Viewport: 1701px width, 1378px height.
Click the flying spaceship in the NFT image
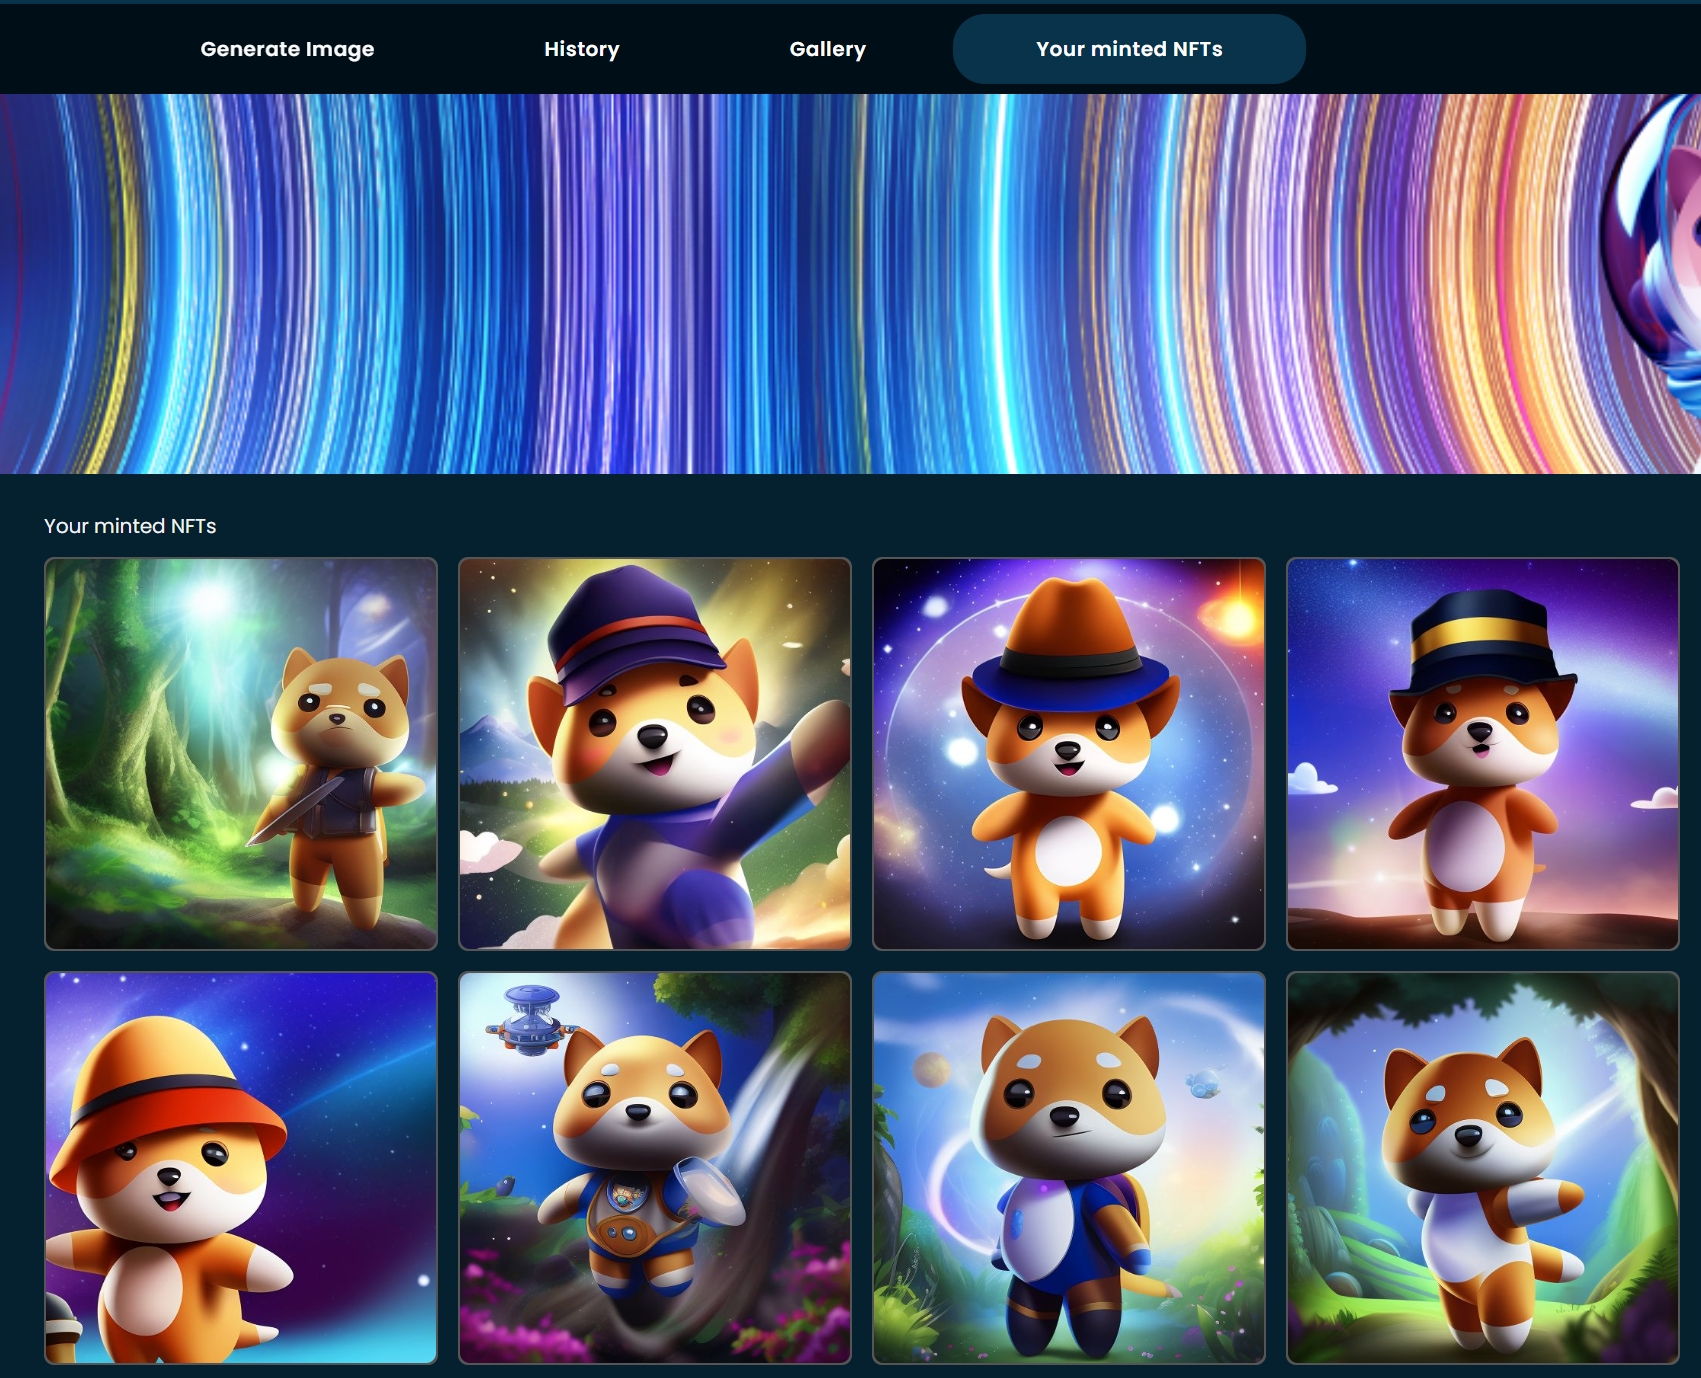[x=530, y=1022]
